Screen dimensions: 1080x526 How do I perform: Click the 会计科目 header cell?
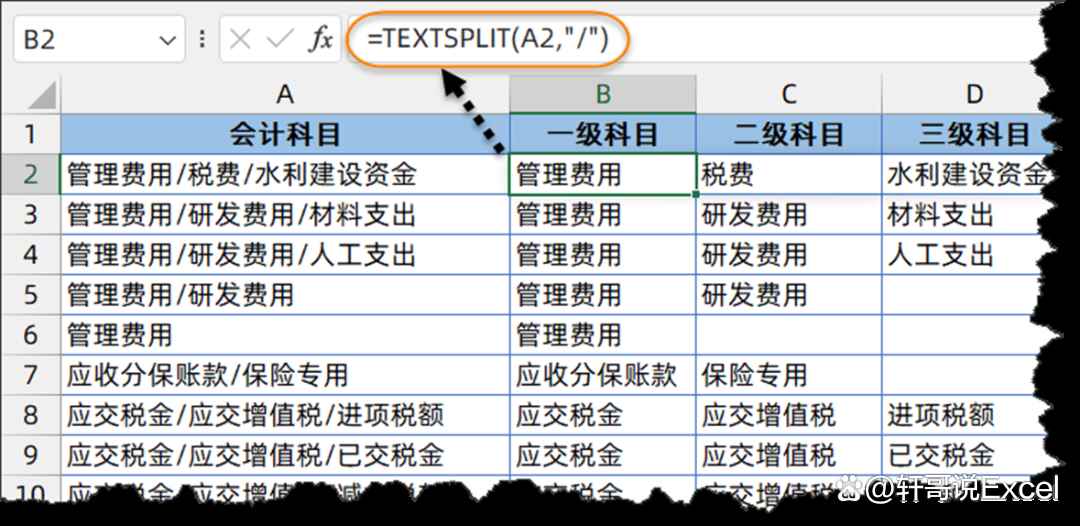tap(285, 134)
